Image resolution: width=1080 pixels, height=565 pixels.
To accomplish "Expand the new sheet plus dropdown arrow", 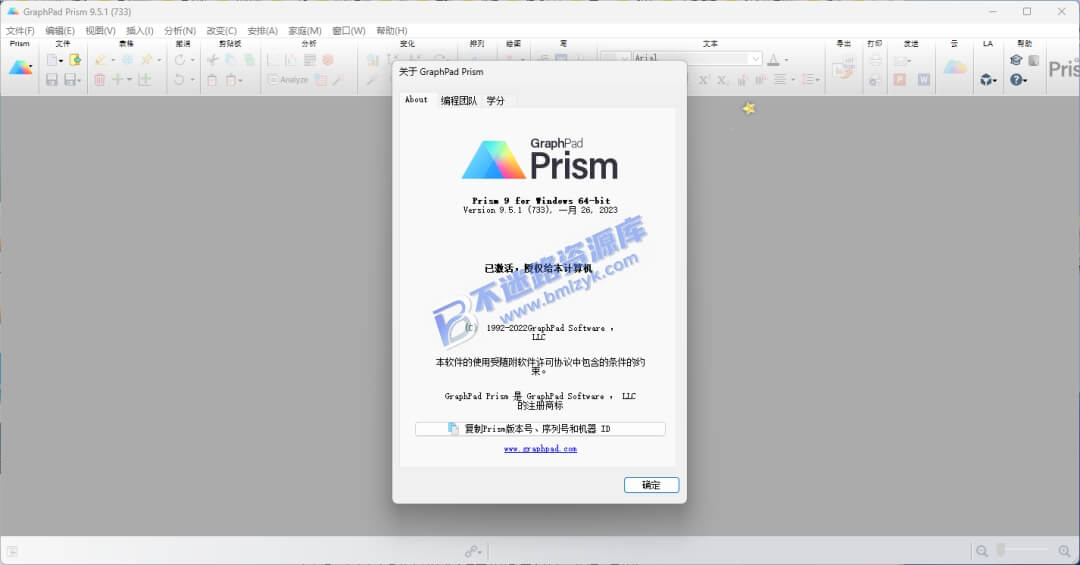I will [x=129, y=80].
